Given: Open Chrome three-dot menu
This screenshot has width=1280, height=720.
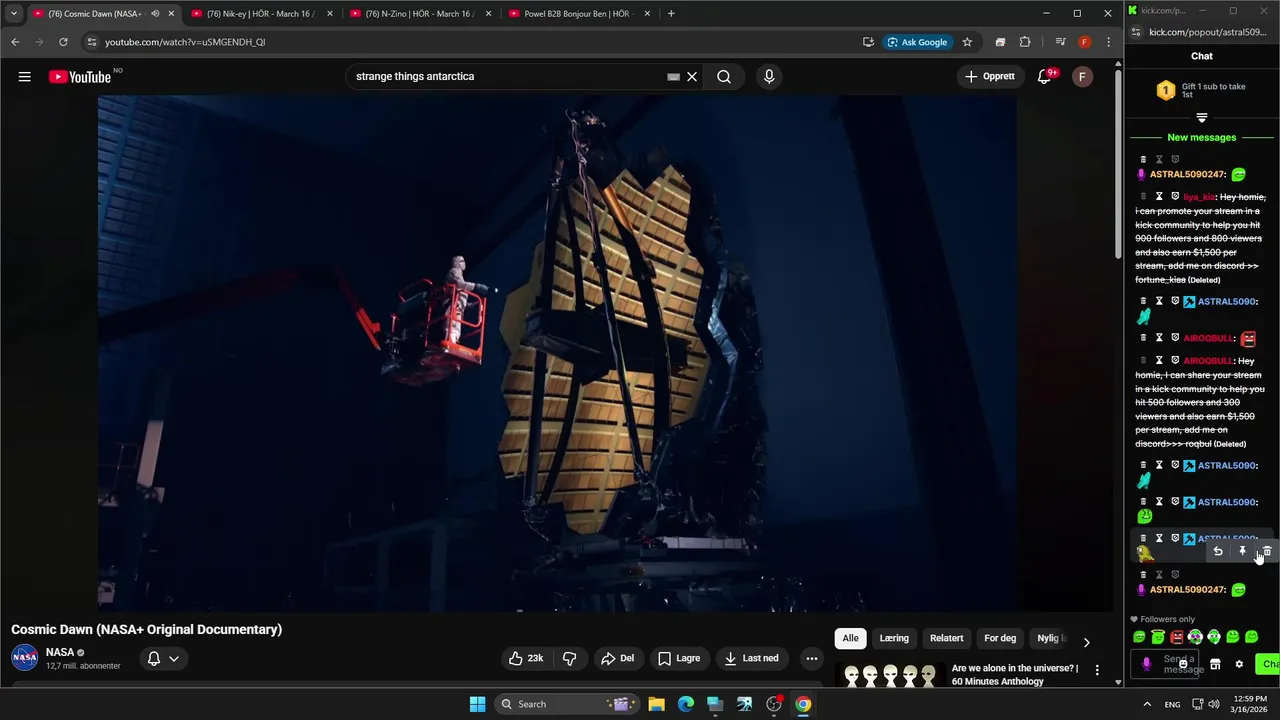Looking at the screenshot, I should [x=1108, y=42].
